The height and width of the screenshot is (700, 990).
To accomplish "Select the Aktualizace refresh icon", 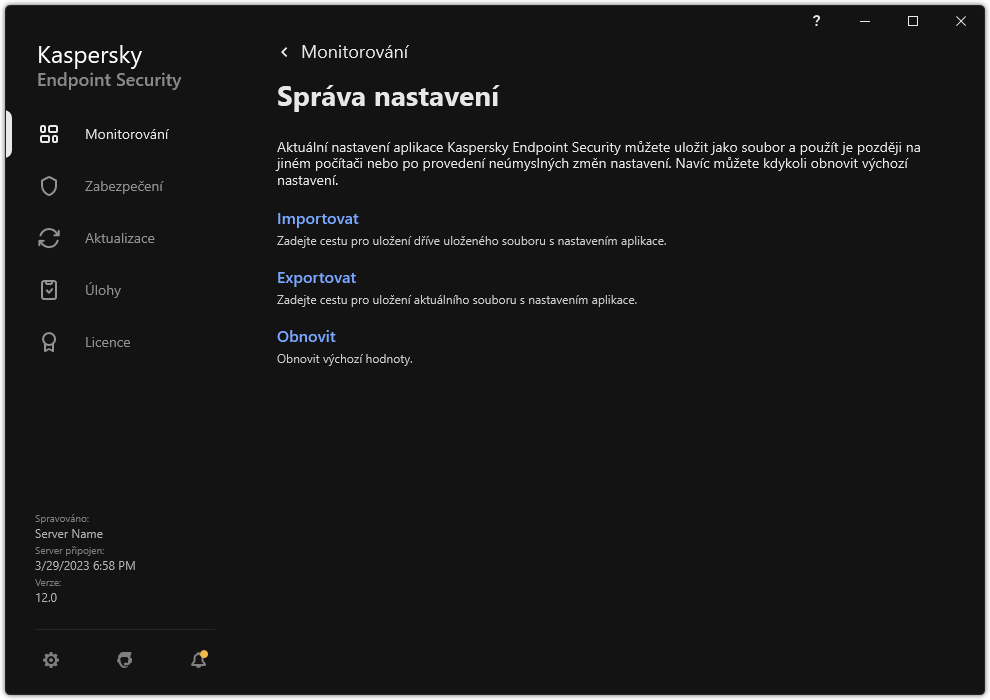I will pos(49,238).
